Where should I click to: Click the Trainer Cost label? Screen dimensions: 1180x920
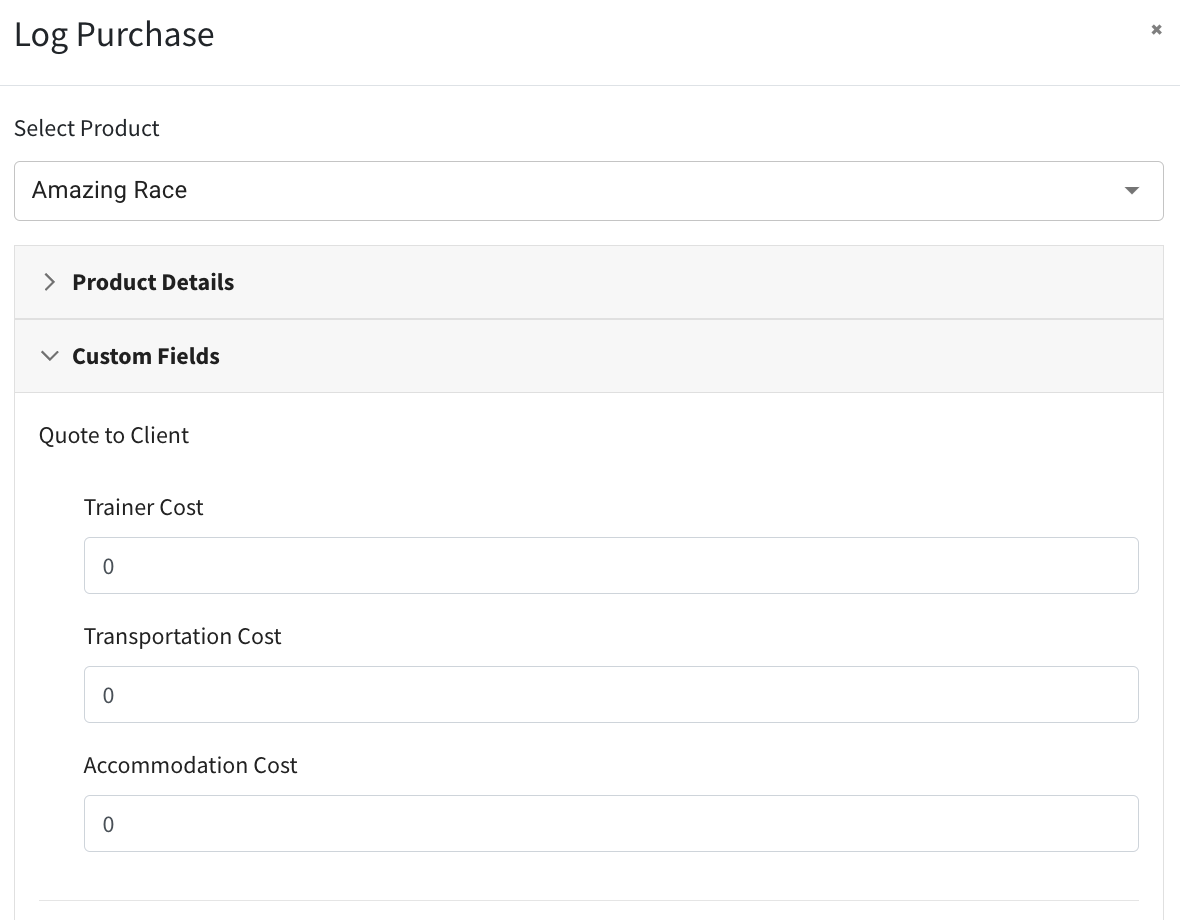(143, 507)
